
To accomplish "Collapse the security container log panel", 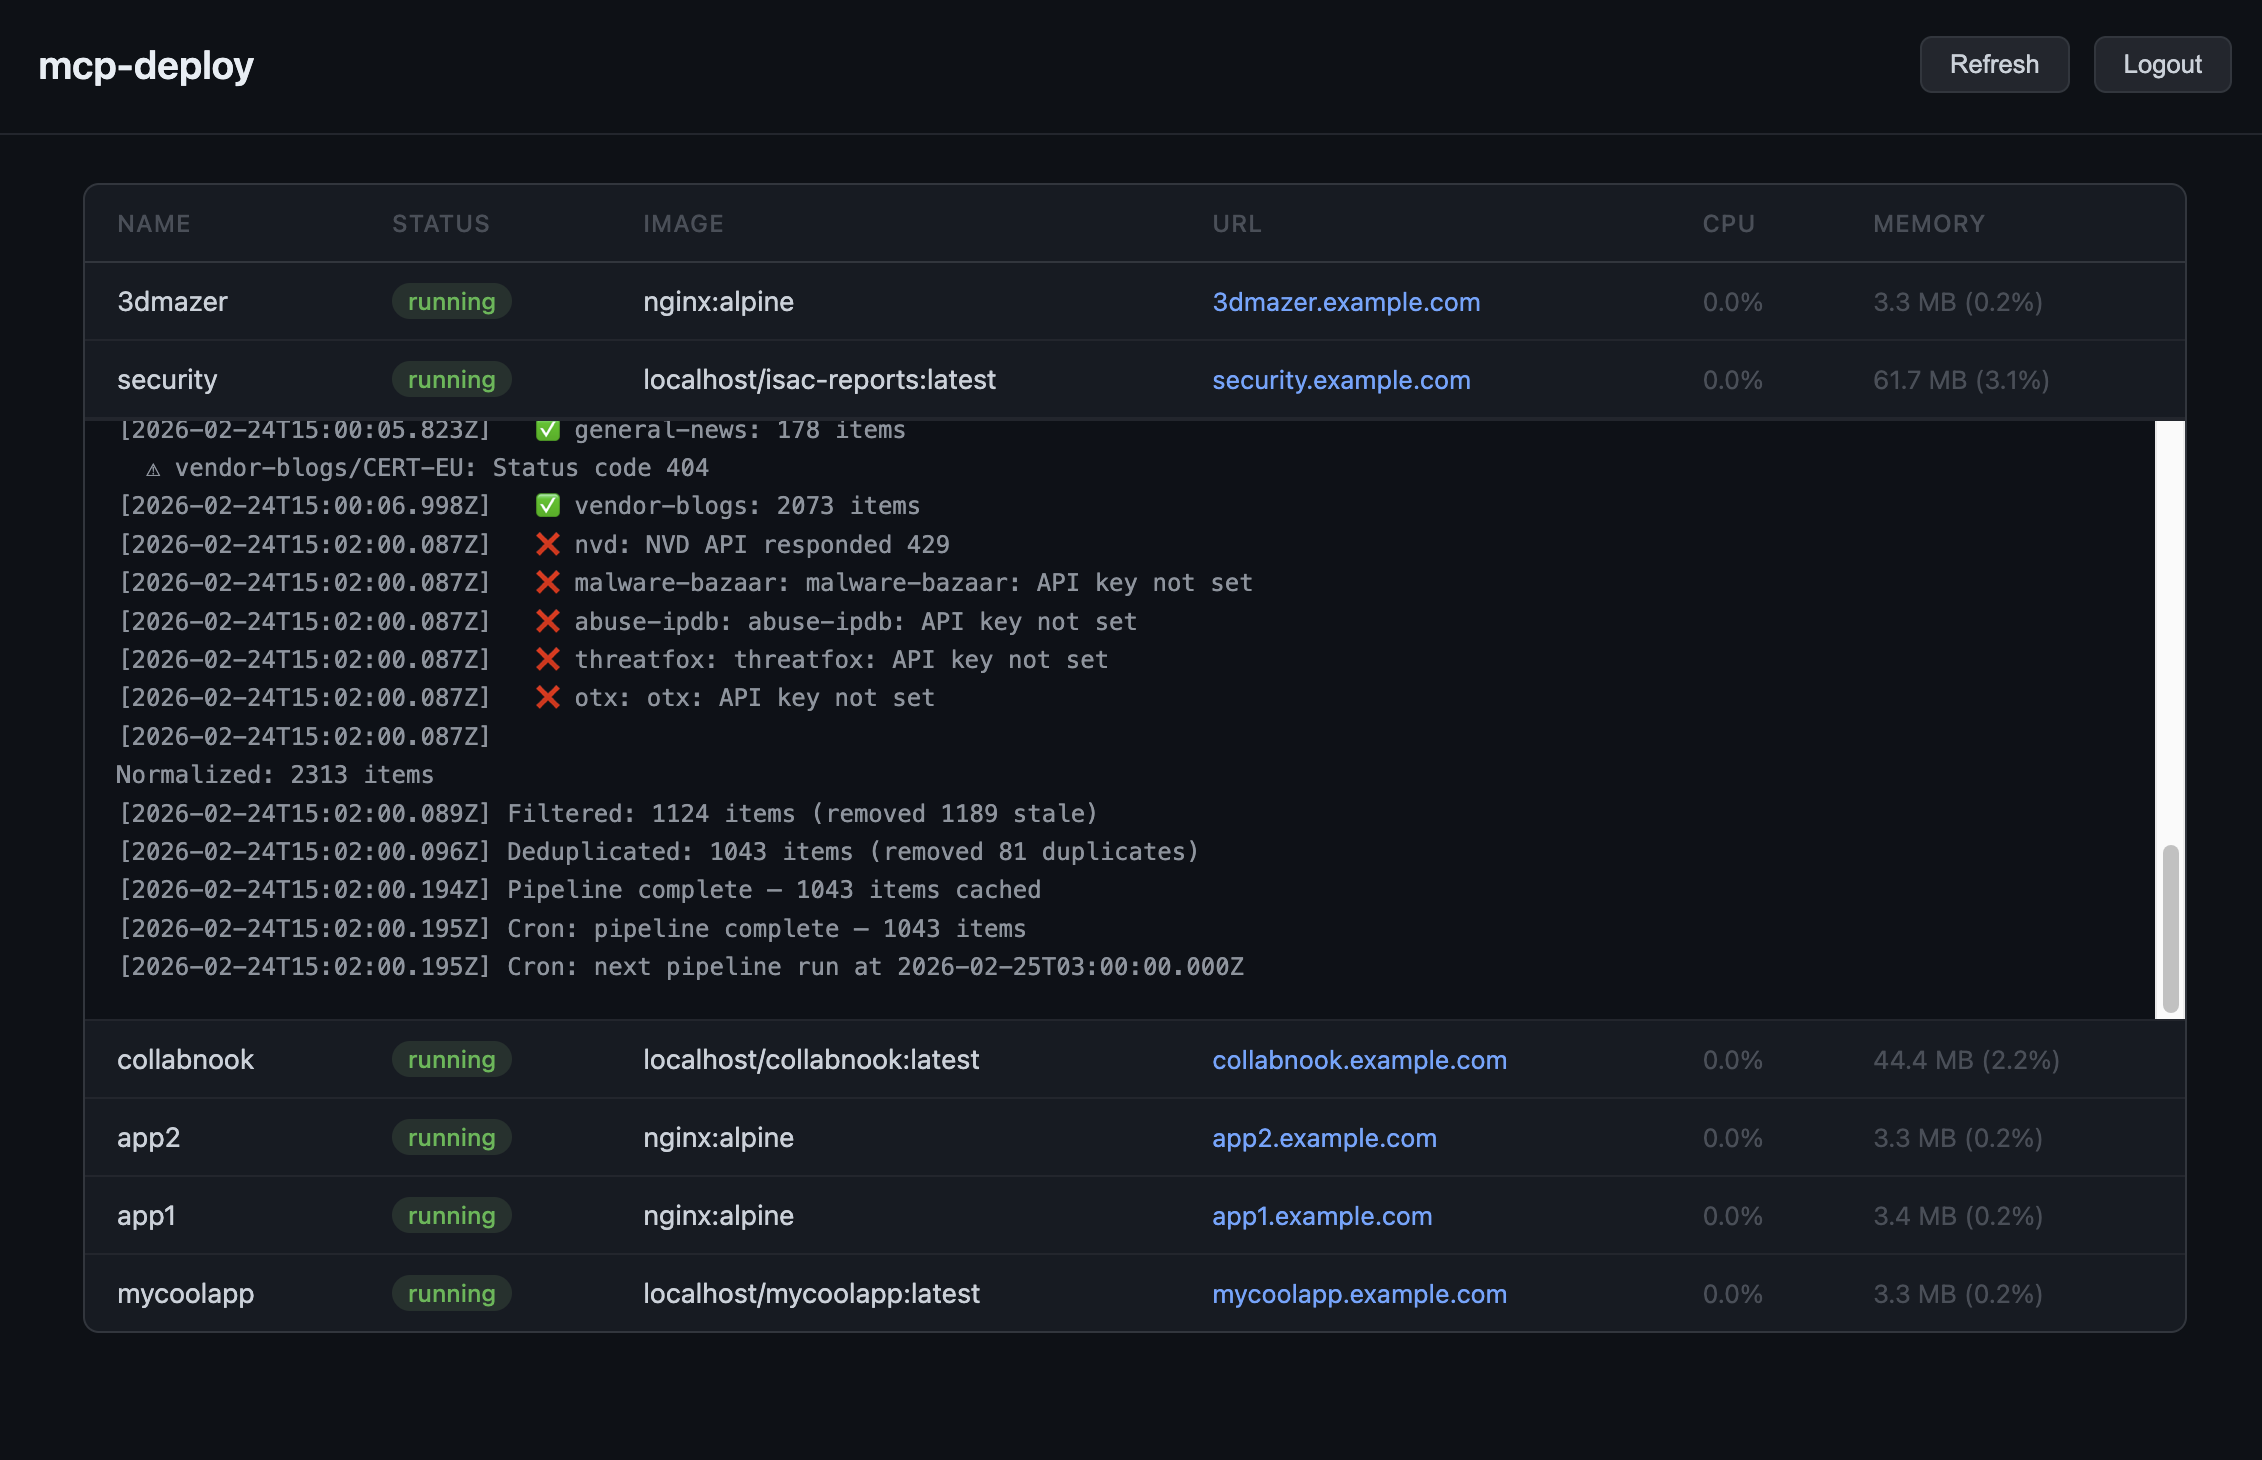I will (x=167, y=379).
